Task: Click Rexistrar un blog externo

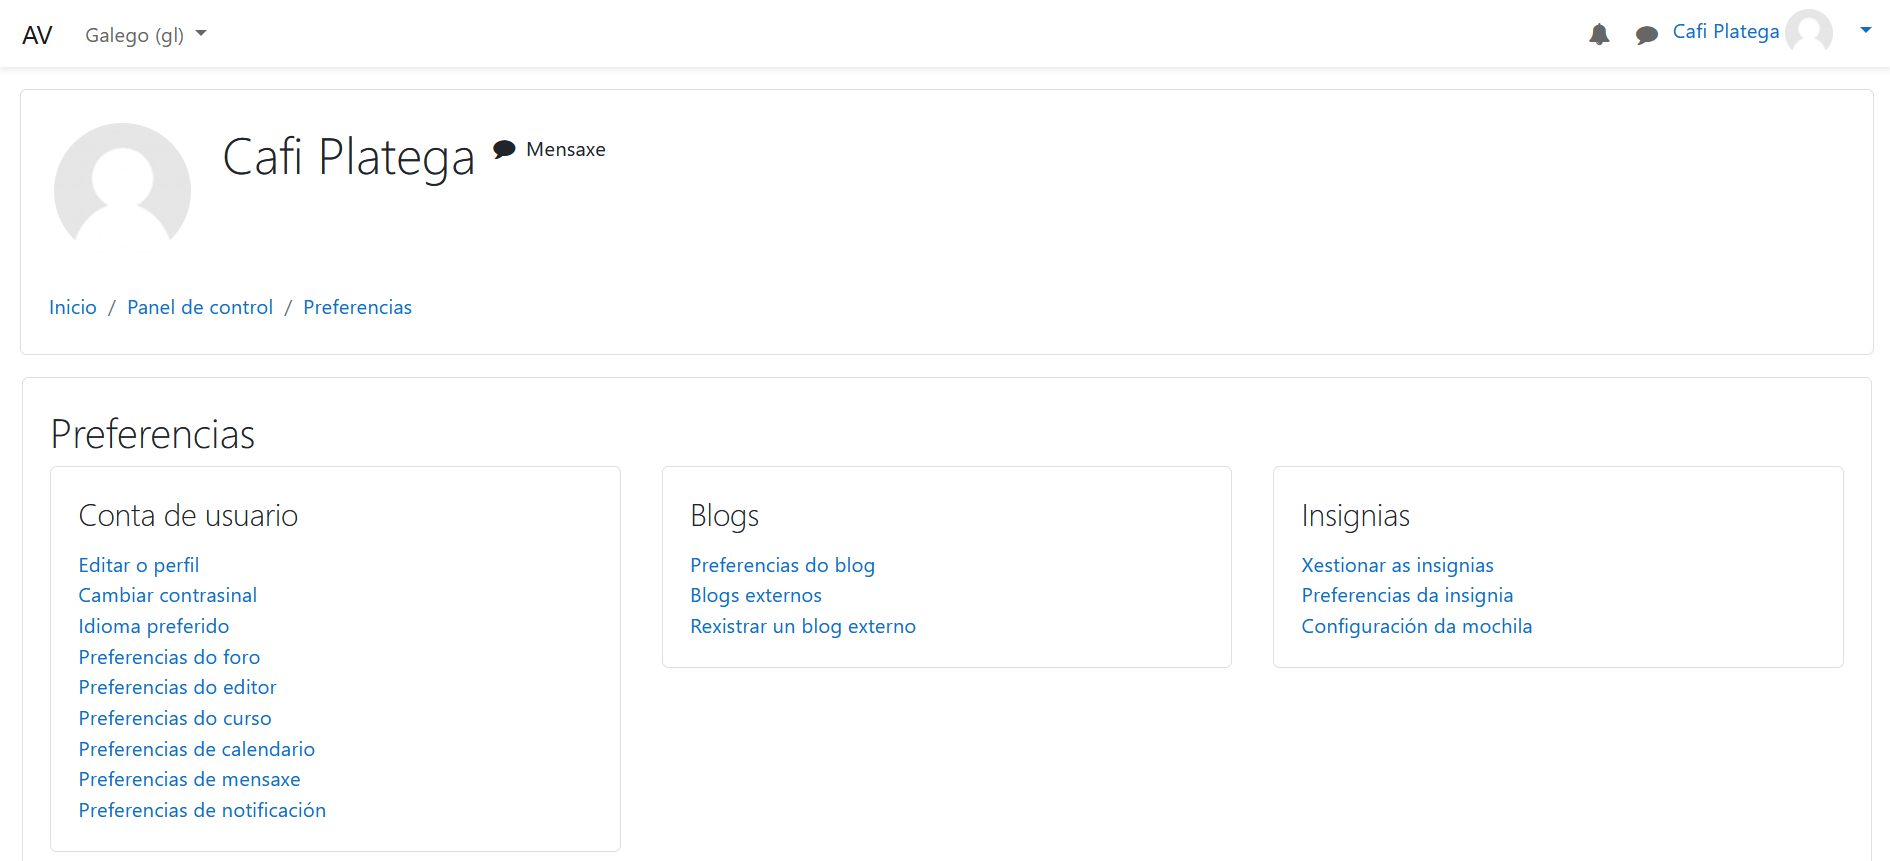Action: tap(803, 626)
